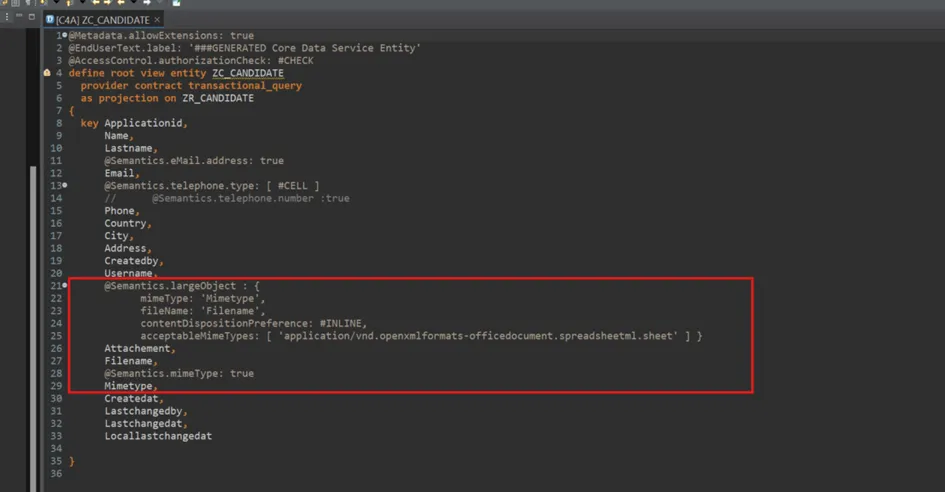Viewport: 945px width, 492px height.
Task: Collapse the fold marker at line 1
Action: [65, 36]
